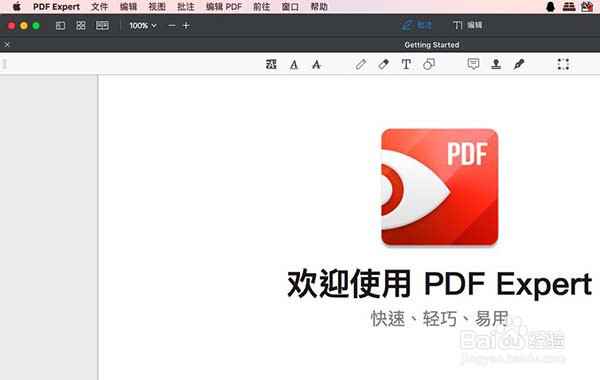This screenshot has height=380, width=600.
Task: Switch to 批注 annotate mode in the toolbar
Action: click(x=417, y=25)
